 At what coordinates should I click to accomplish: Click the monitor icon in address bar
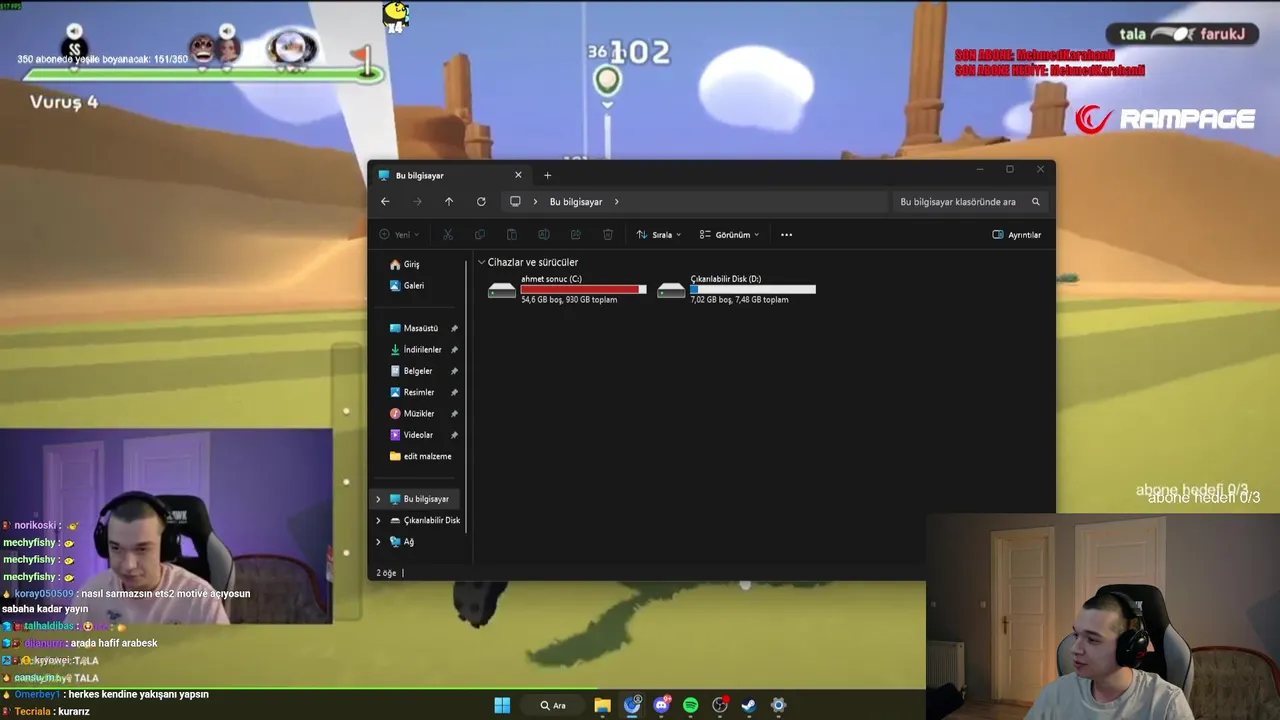(x=515, y=202)
